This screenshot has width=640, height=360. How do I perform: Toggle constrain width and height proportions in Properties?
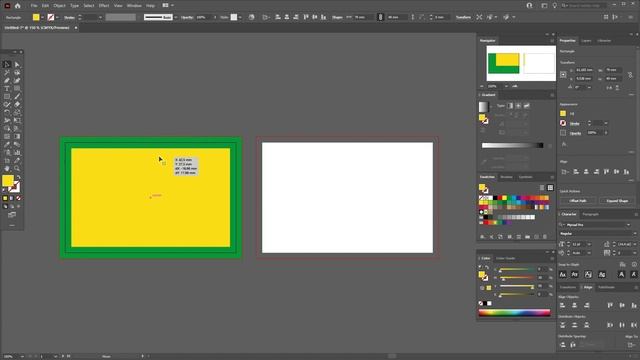[x=630, y=74]
